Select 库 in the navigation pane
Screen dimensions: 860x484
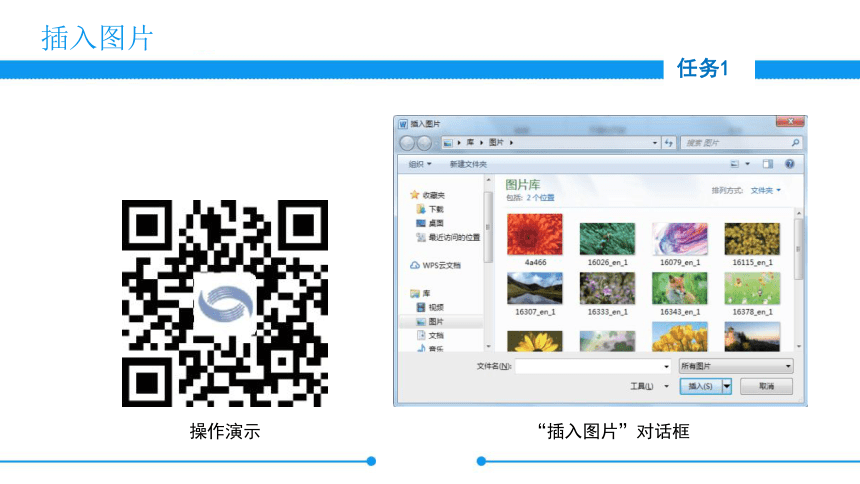421,294
